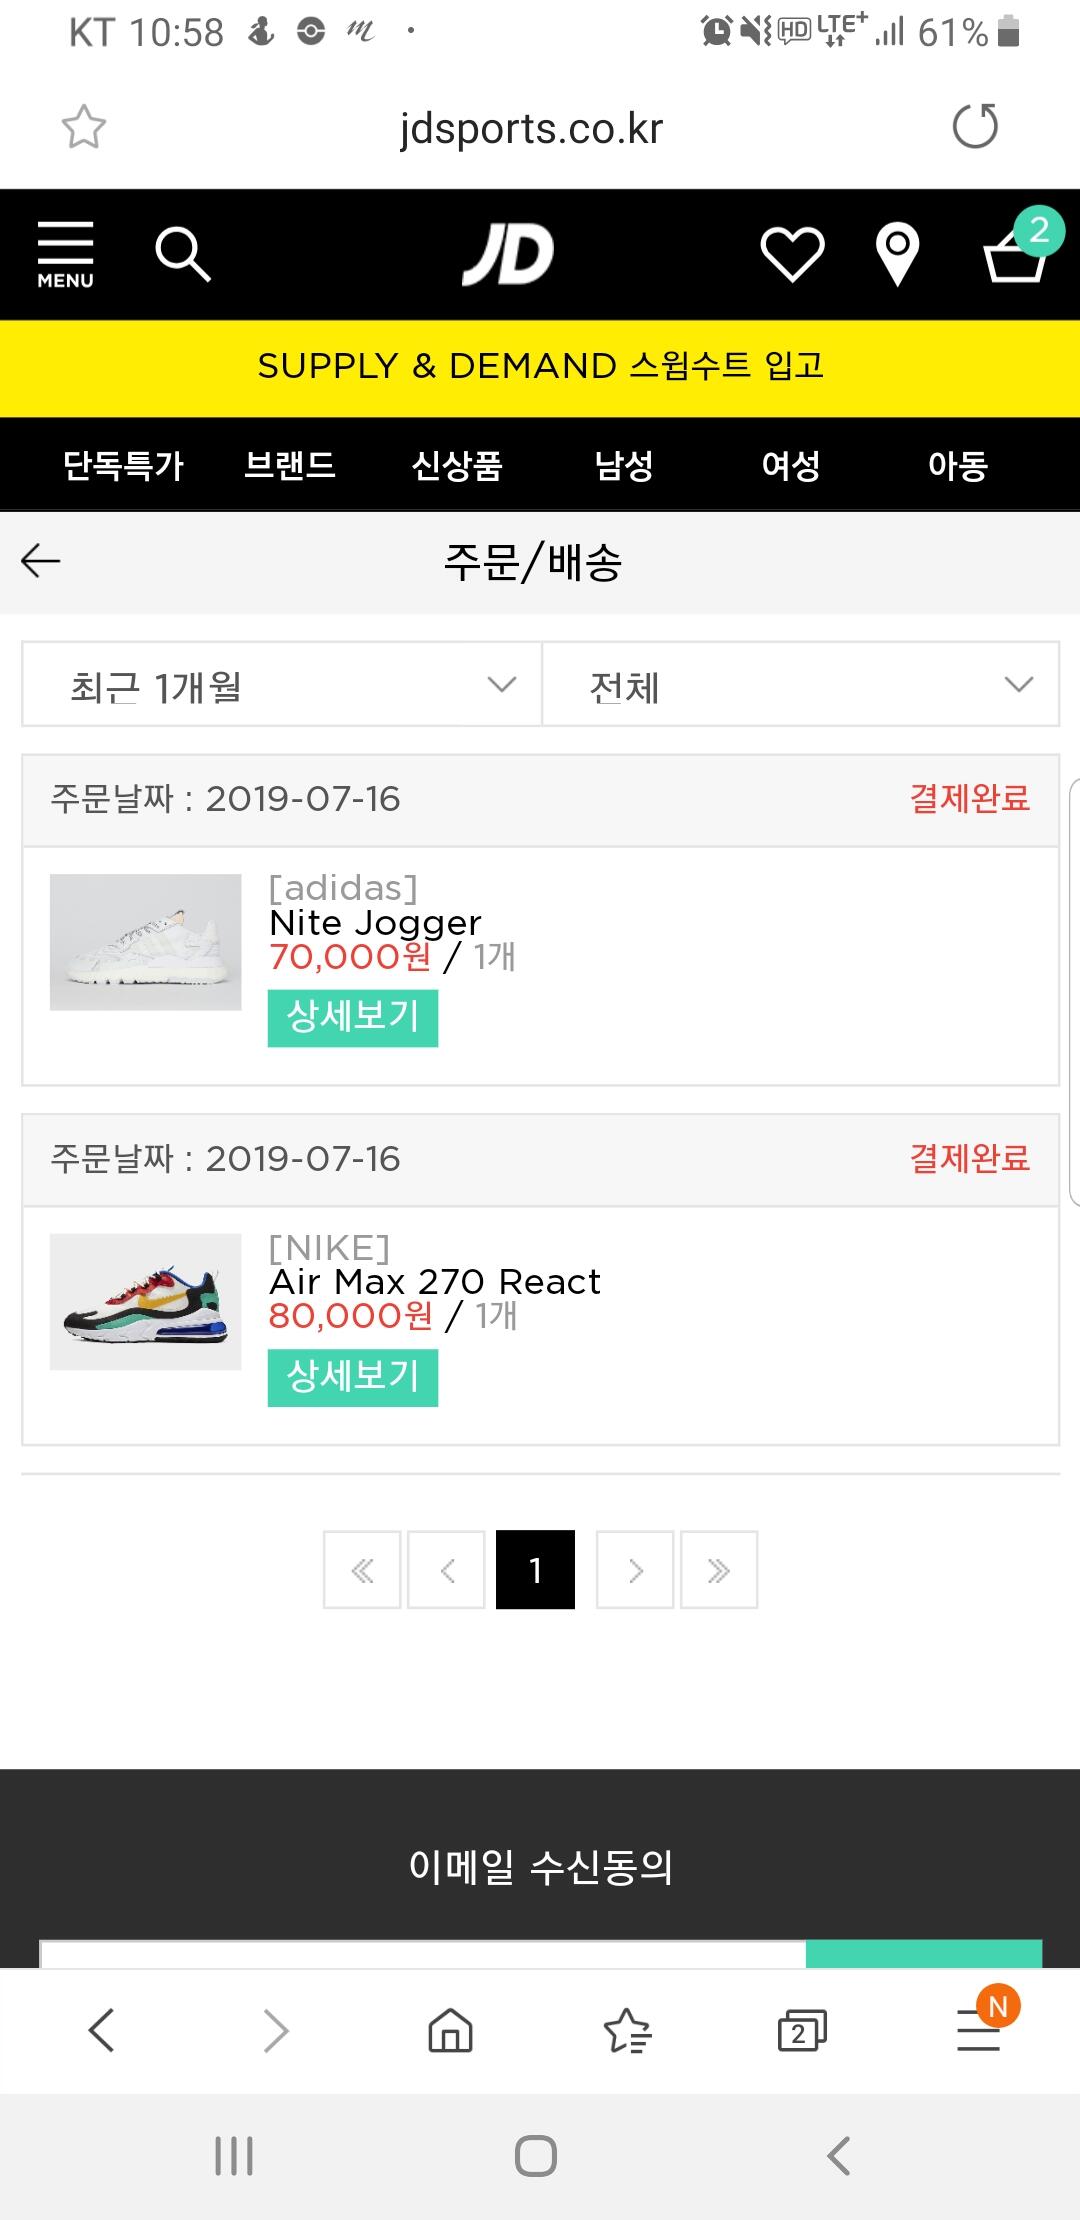This screenshot has height=2220, width=1080.
Task: Tap the yellow SUPPLY & DEMAND banner
Action: [540, 367]
